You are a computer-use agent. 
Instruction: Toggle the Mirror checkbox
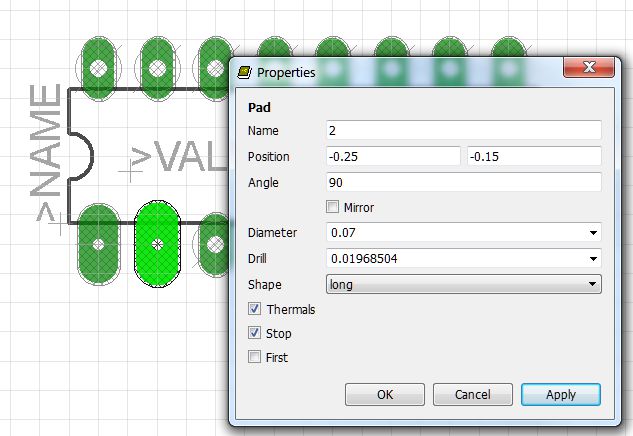[334, 207]
